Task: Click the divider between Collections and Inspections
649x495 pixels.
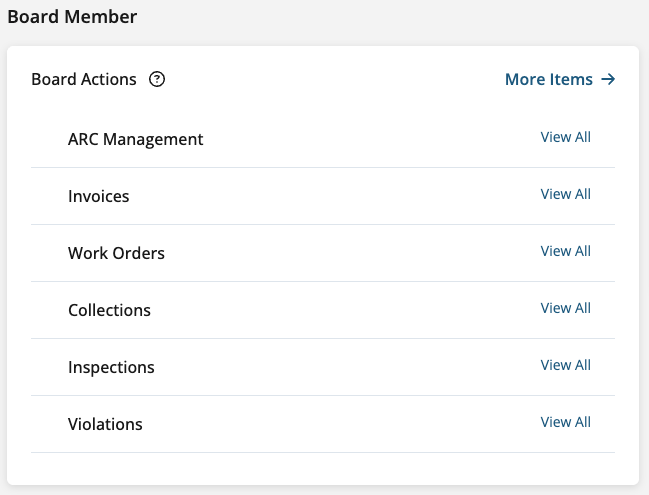Action: tap(323, 339)
